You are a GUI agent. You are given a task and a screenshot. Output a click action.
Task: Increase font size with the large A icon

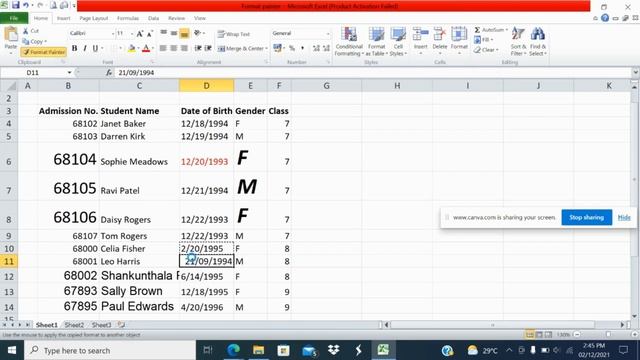(x=140, y=34)
